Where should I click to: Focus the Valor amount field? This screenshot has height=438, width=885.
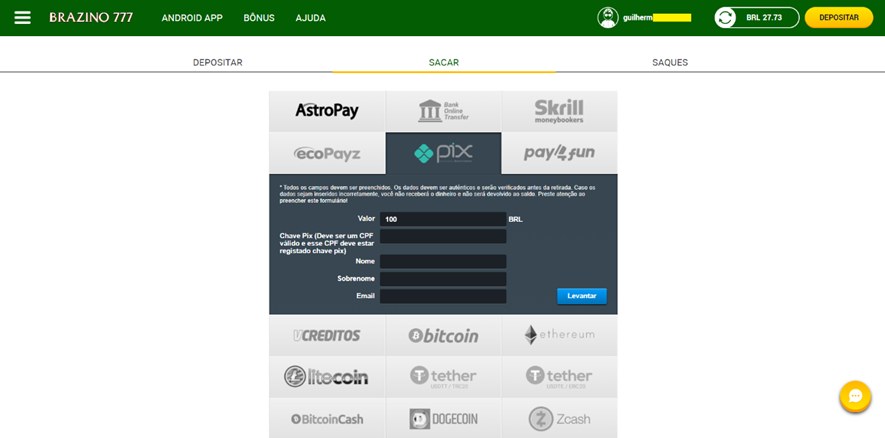pos(443,219)
